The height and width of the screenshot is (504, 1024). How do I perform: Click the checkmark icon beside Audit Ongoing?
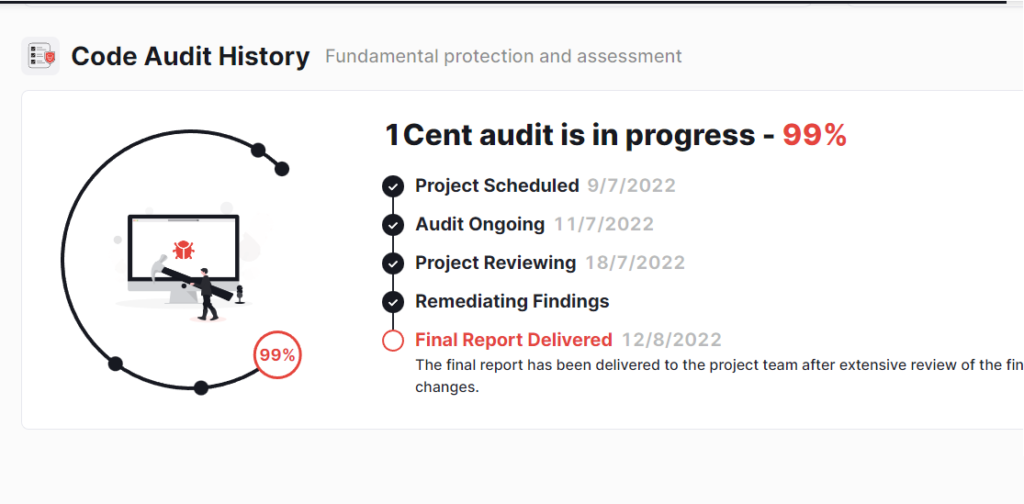pyautogui.click(x=393, y=224)
